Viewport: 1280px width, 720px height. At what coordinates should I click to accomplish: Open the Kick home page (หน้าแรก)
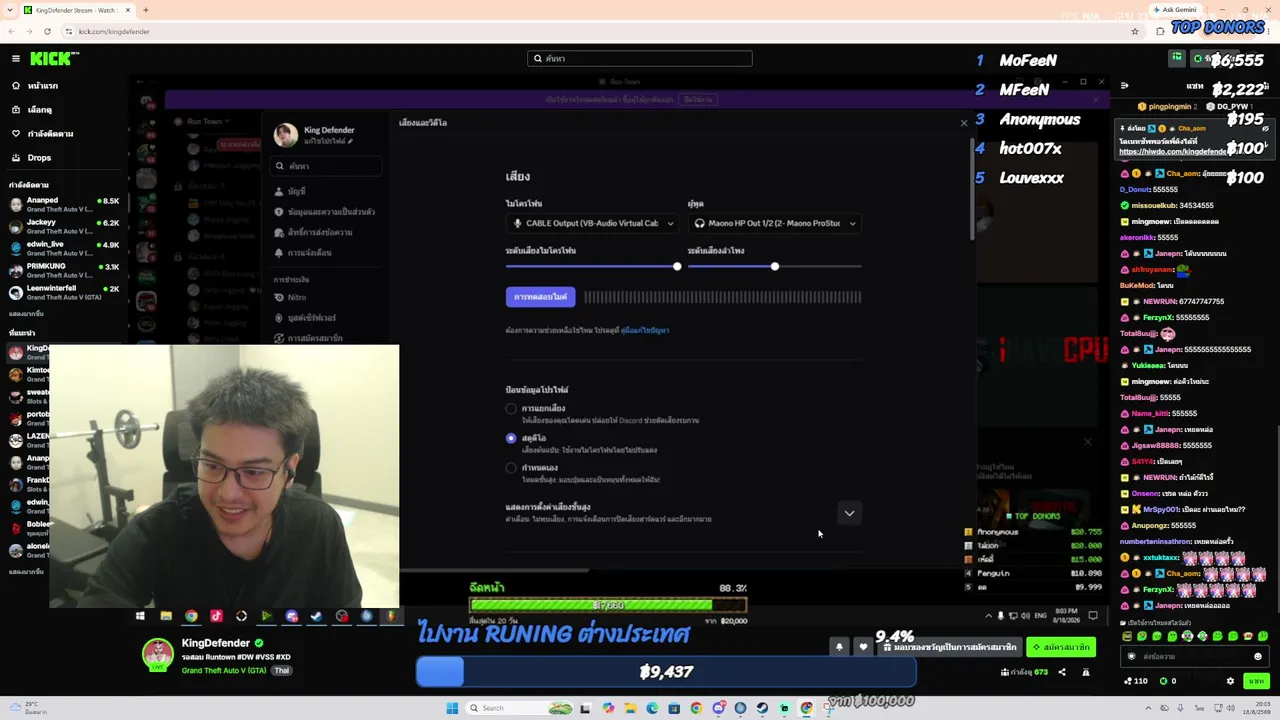[42, 86]
